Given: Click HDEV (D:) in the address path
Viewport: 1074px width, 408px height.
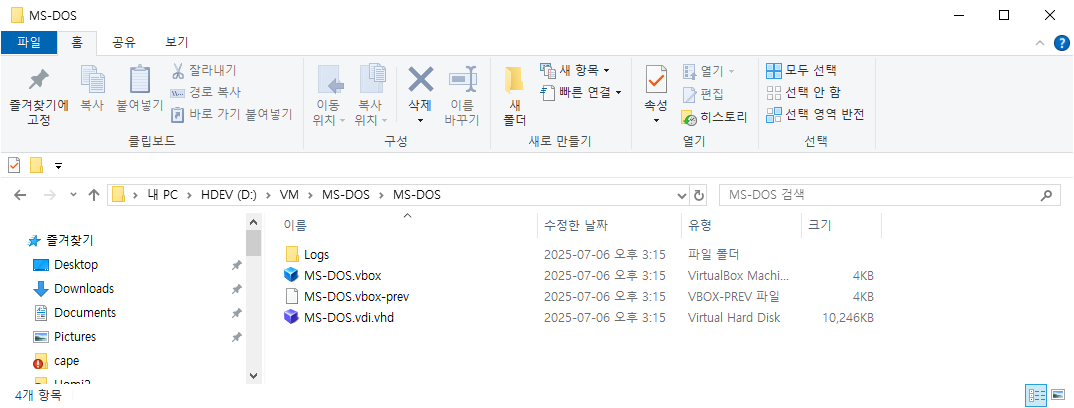Looking at the screenshot, I should click(x=228, y=195).
